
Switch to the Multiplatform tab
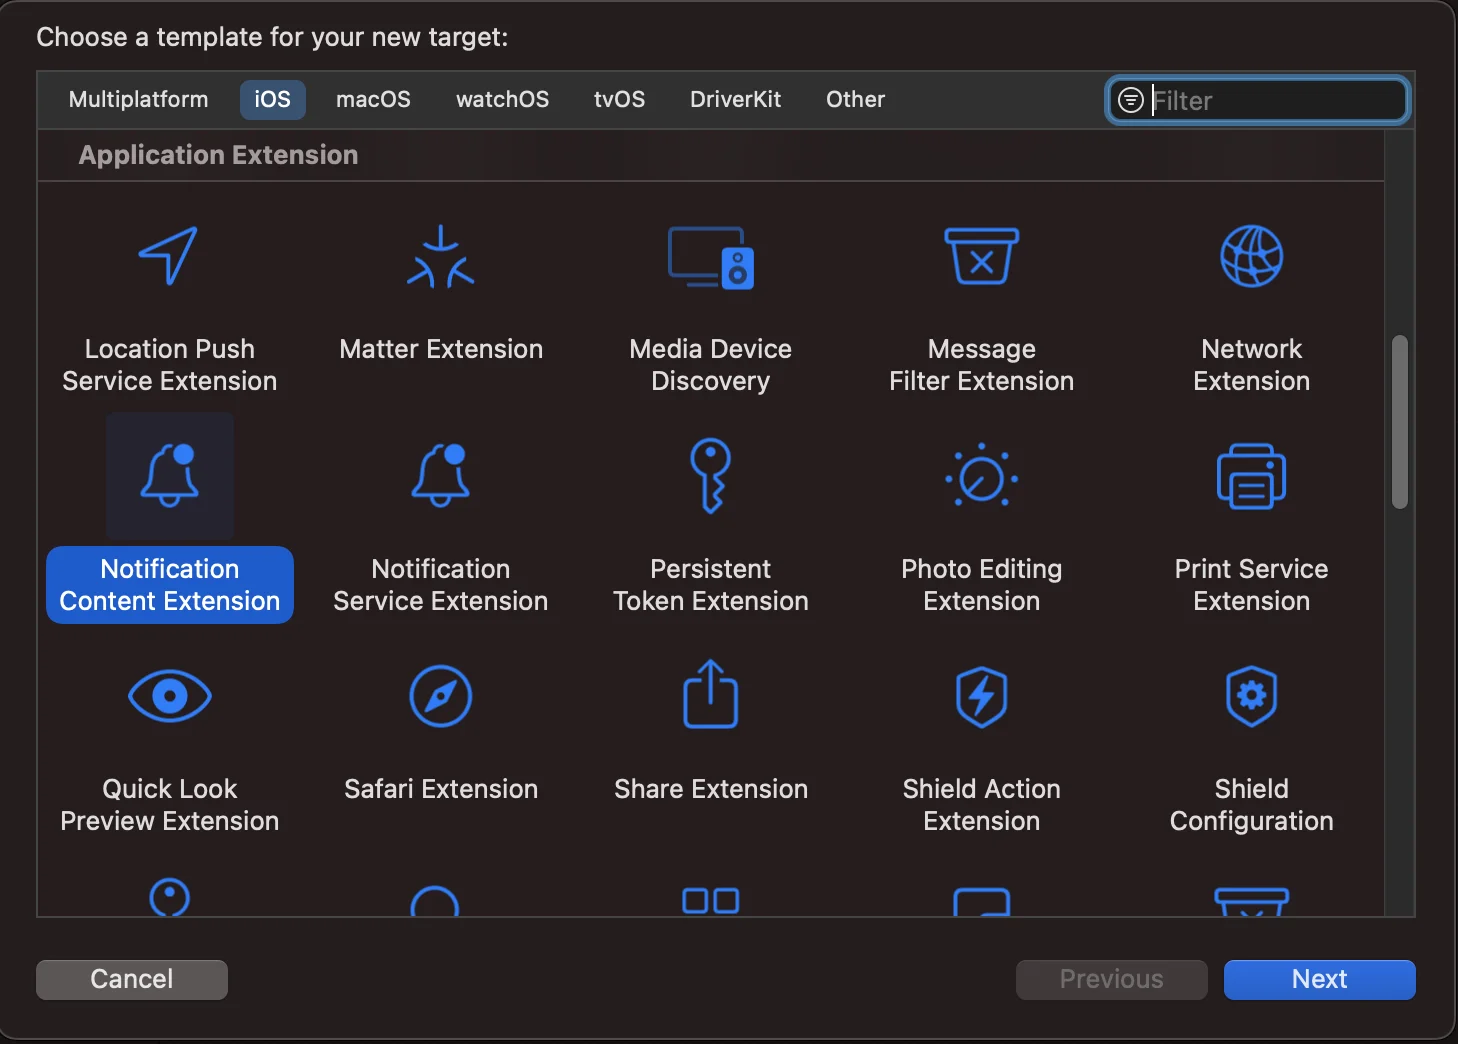pos(138,100)
